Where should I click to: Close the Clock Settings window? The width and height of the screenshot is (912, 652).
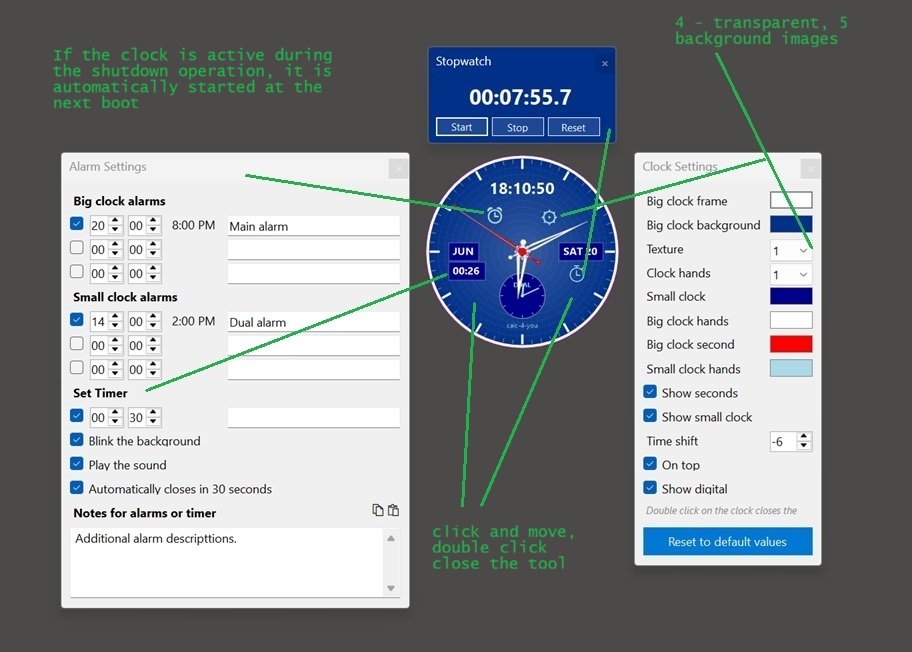click(811, 169)
